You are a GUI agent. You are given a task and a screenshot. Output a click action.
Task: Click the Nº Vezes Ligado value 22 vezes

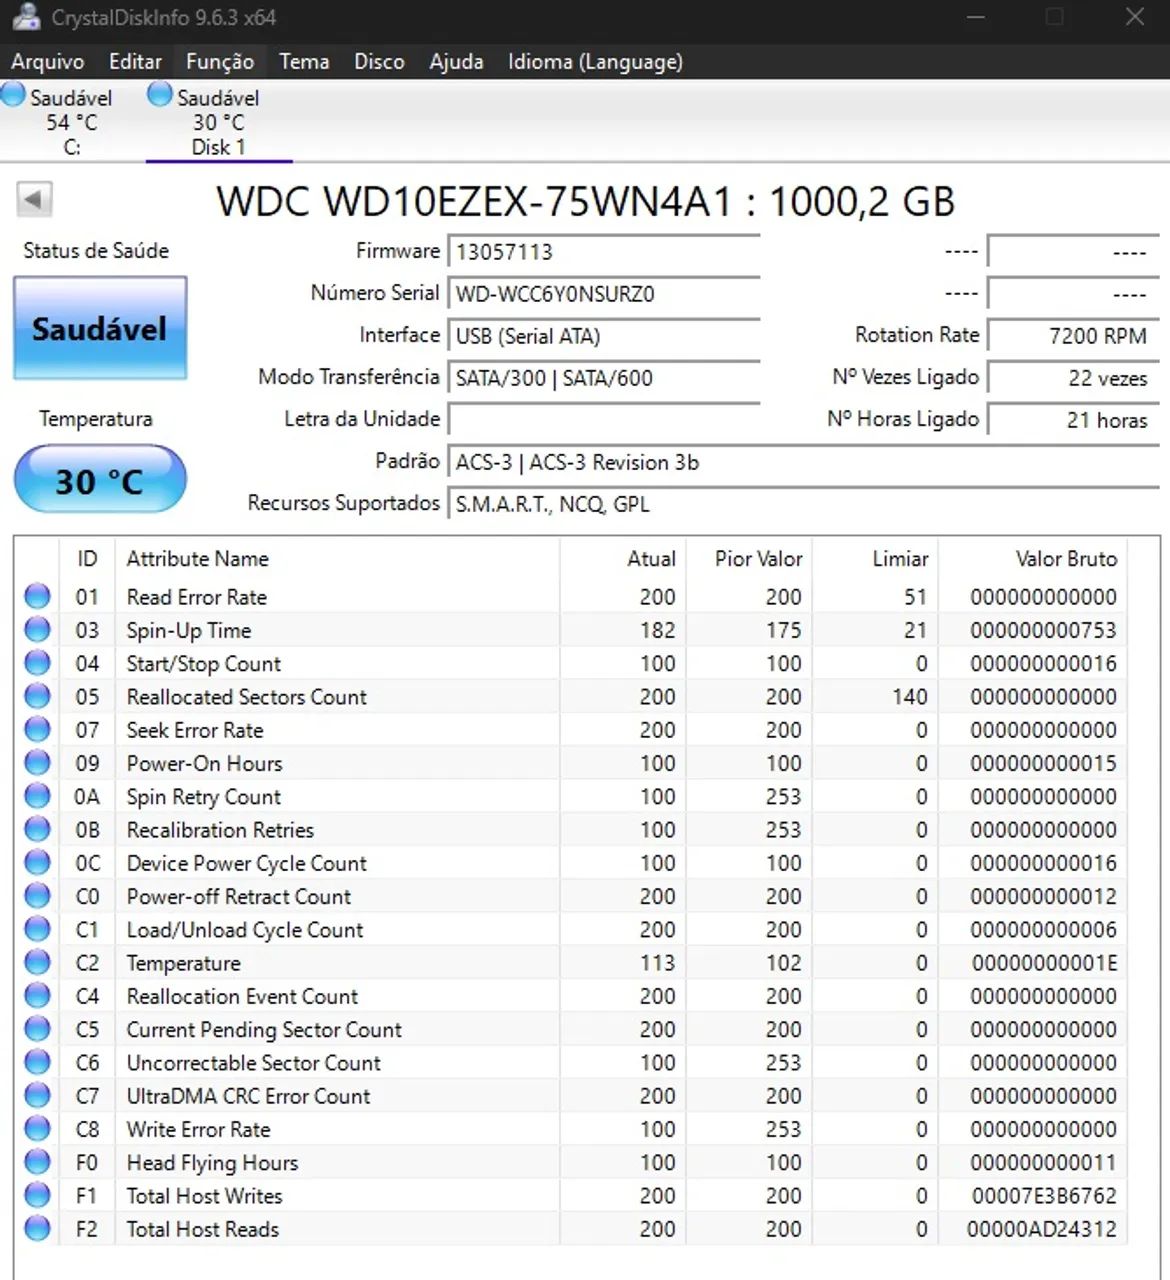tap(1073, 378)
